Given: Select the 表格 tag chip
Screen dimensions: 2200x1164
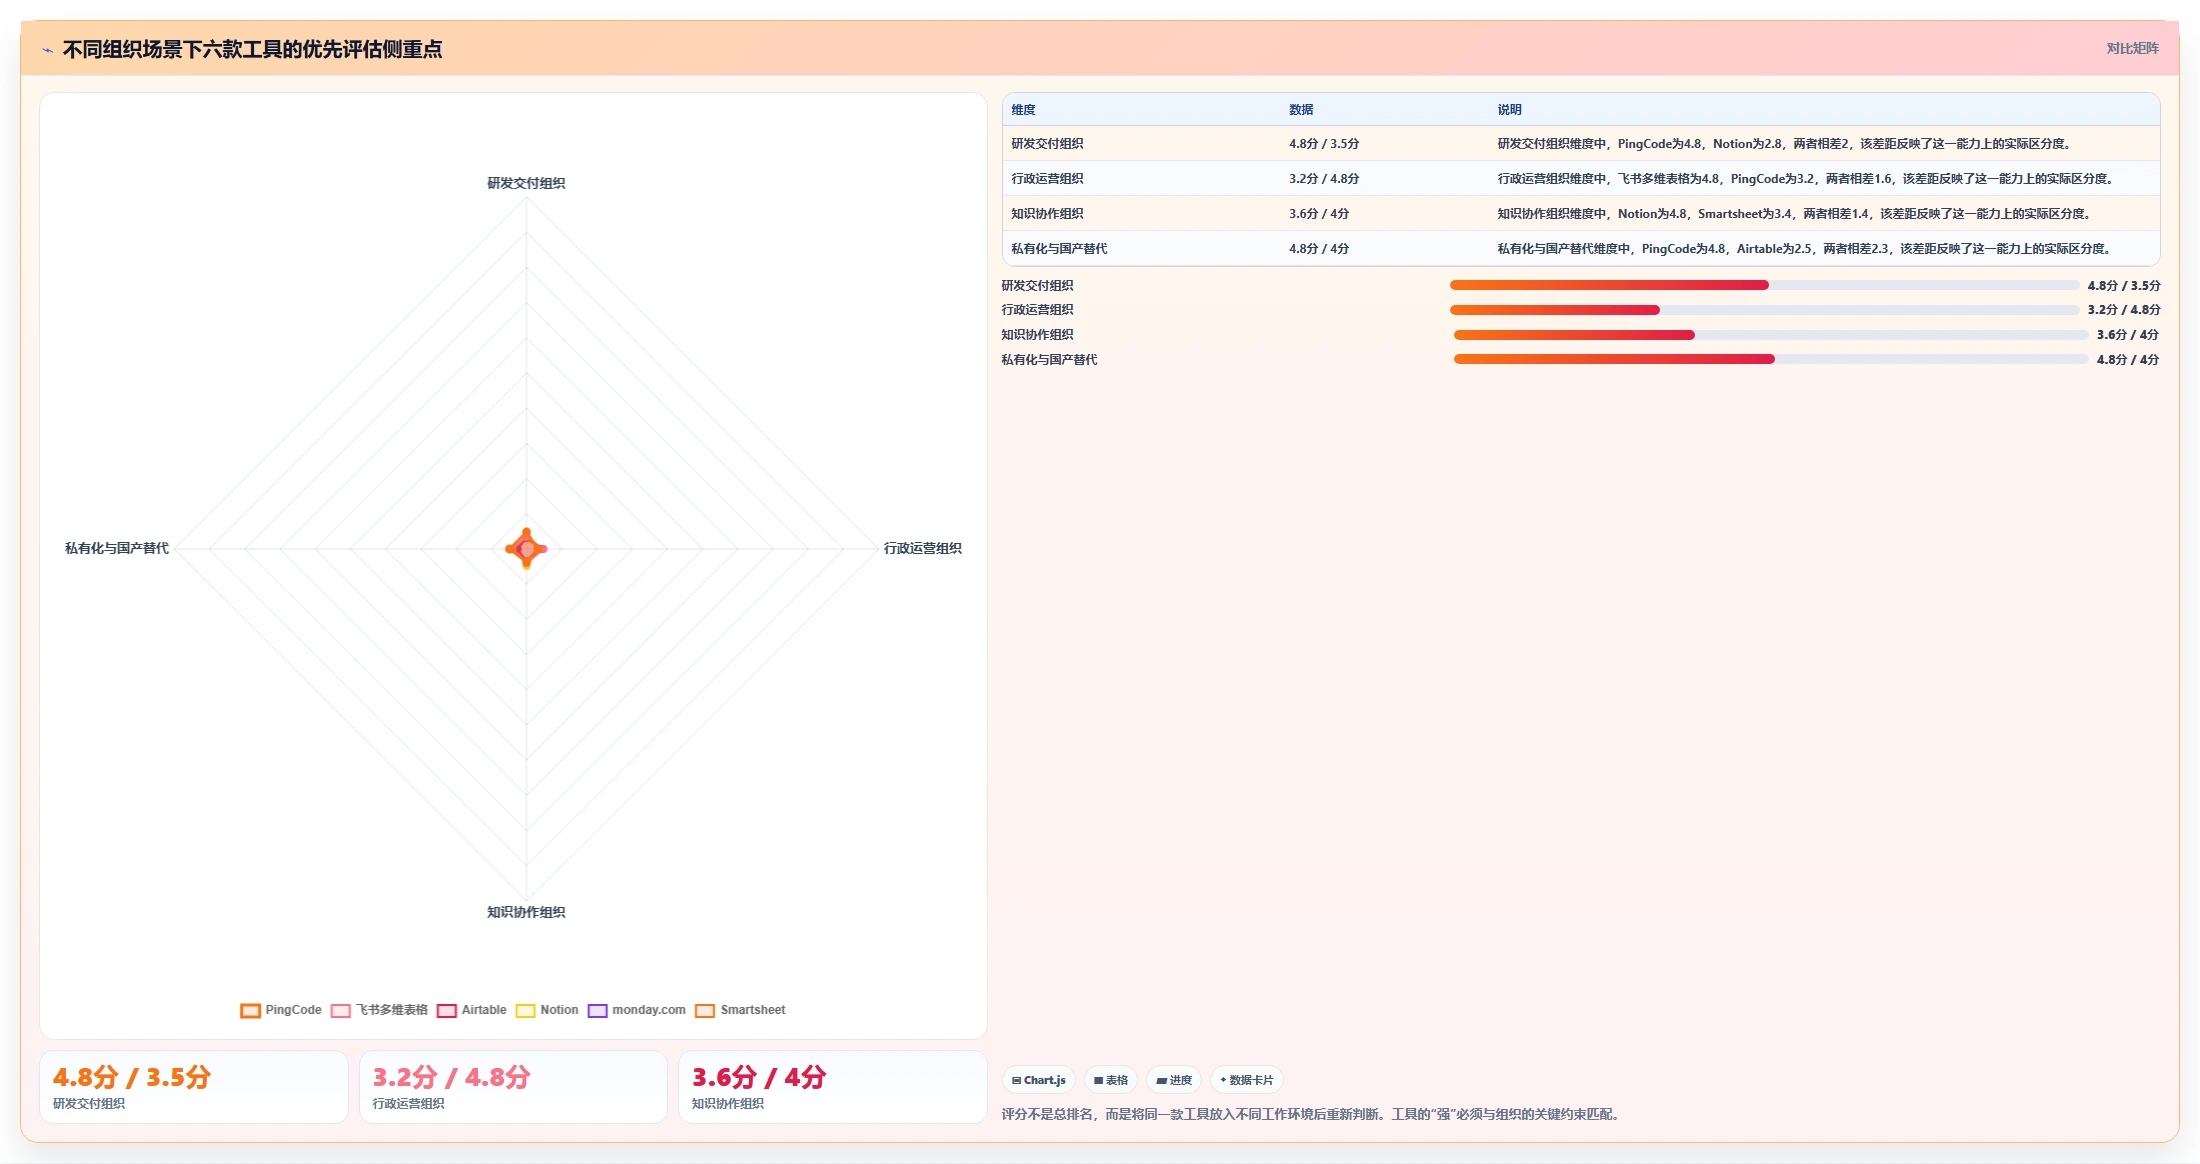Looking at the screenshot, I should (x=1111, y=1080).
